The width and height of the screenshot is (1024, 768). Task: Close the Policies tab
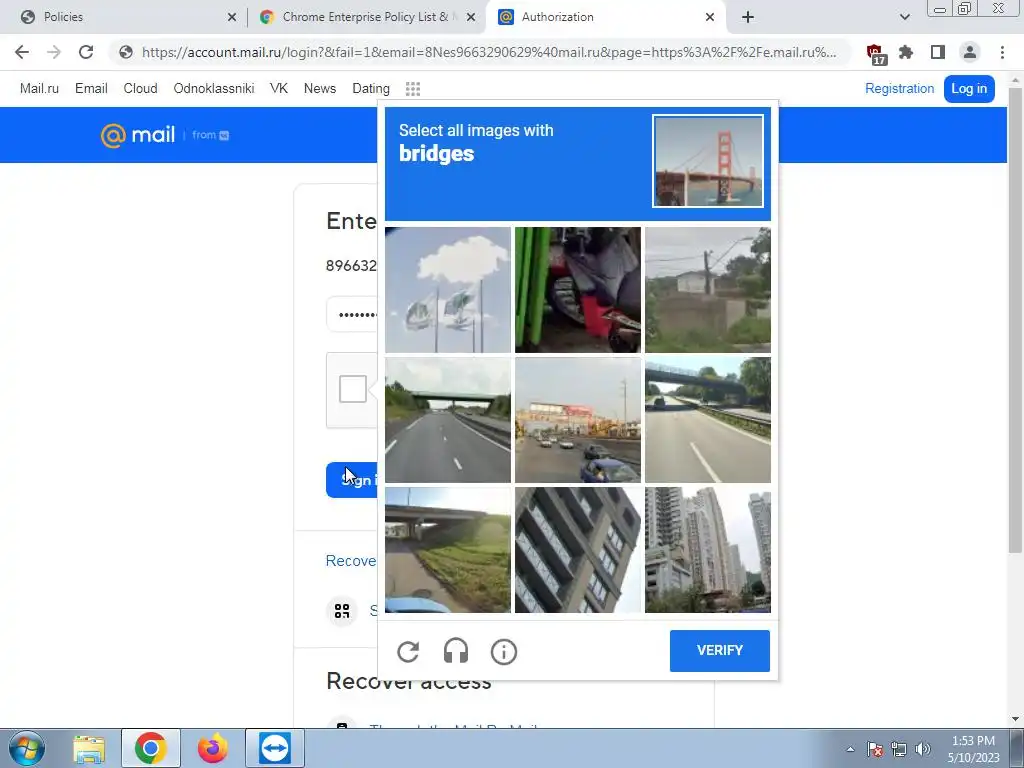coord(232,18)
